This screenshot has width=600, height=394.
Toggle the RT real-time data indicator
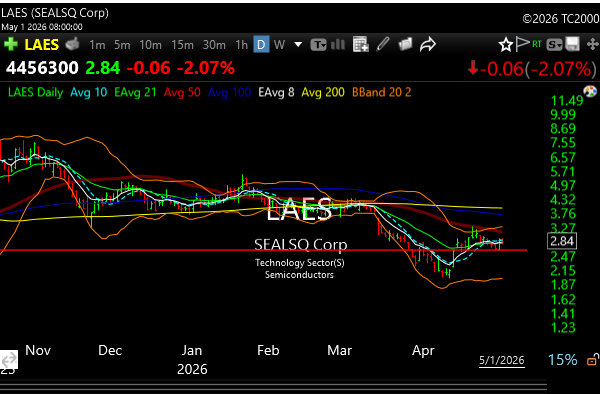(x=537, y=44)
